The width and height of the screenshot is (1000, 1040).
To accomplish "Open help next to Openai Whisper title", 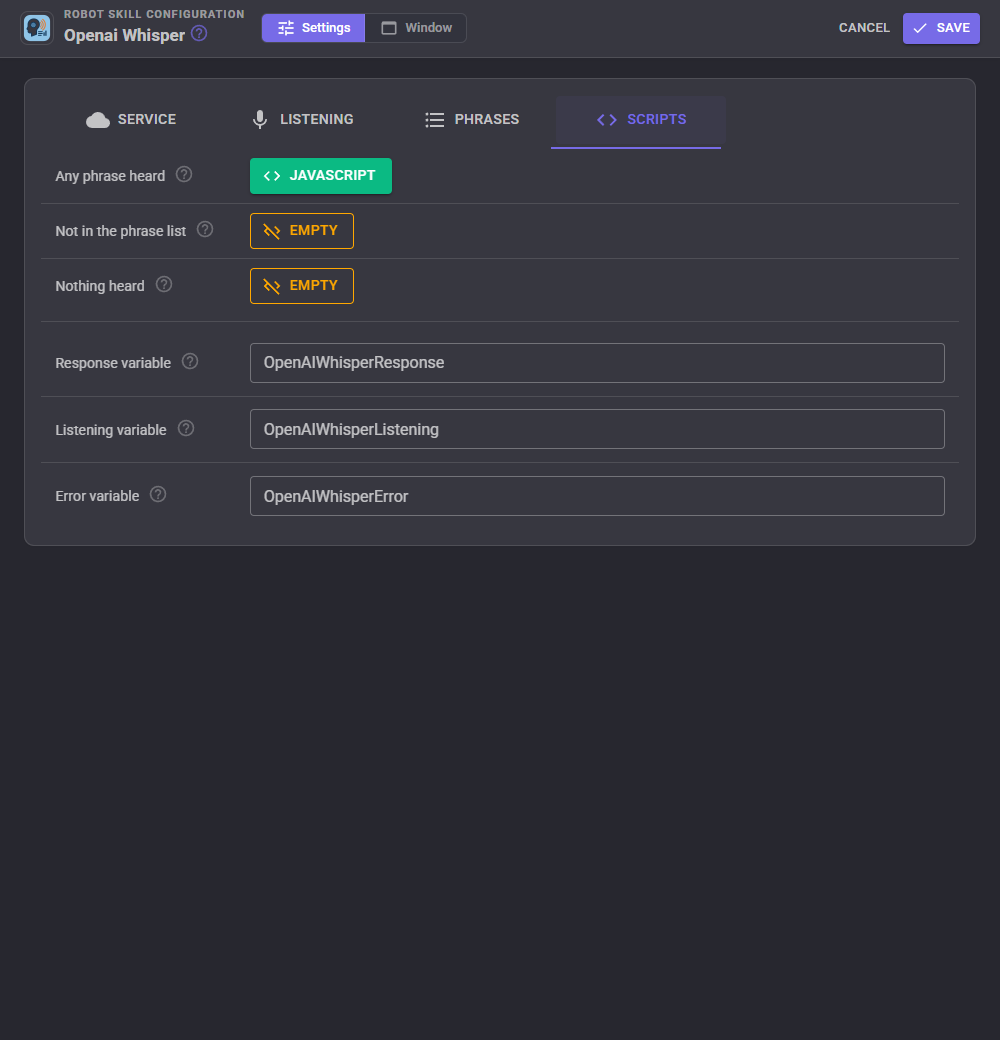I will [x=199, y=33].
